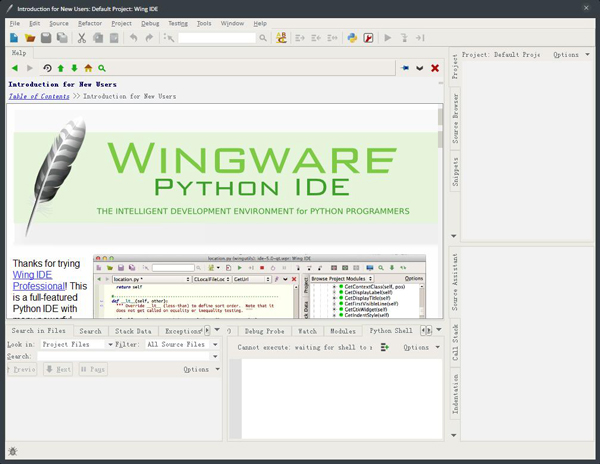Viewport: 600px width, 464px height.
Task: Open the Debug menu
Action: coord(150,23)
